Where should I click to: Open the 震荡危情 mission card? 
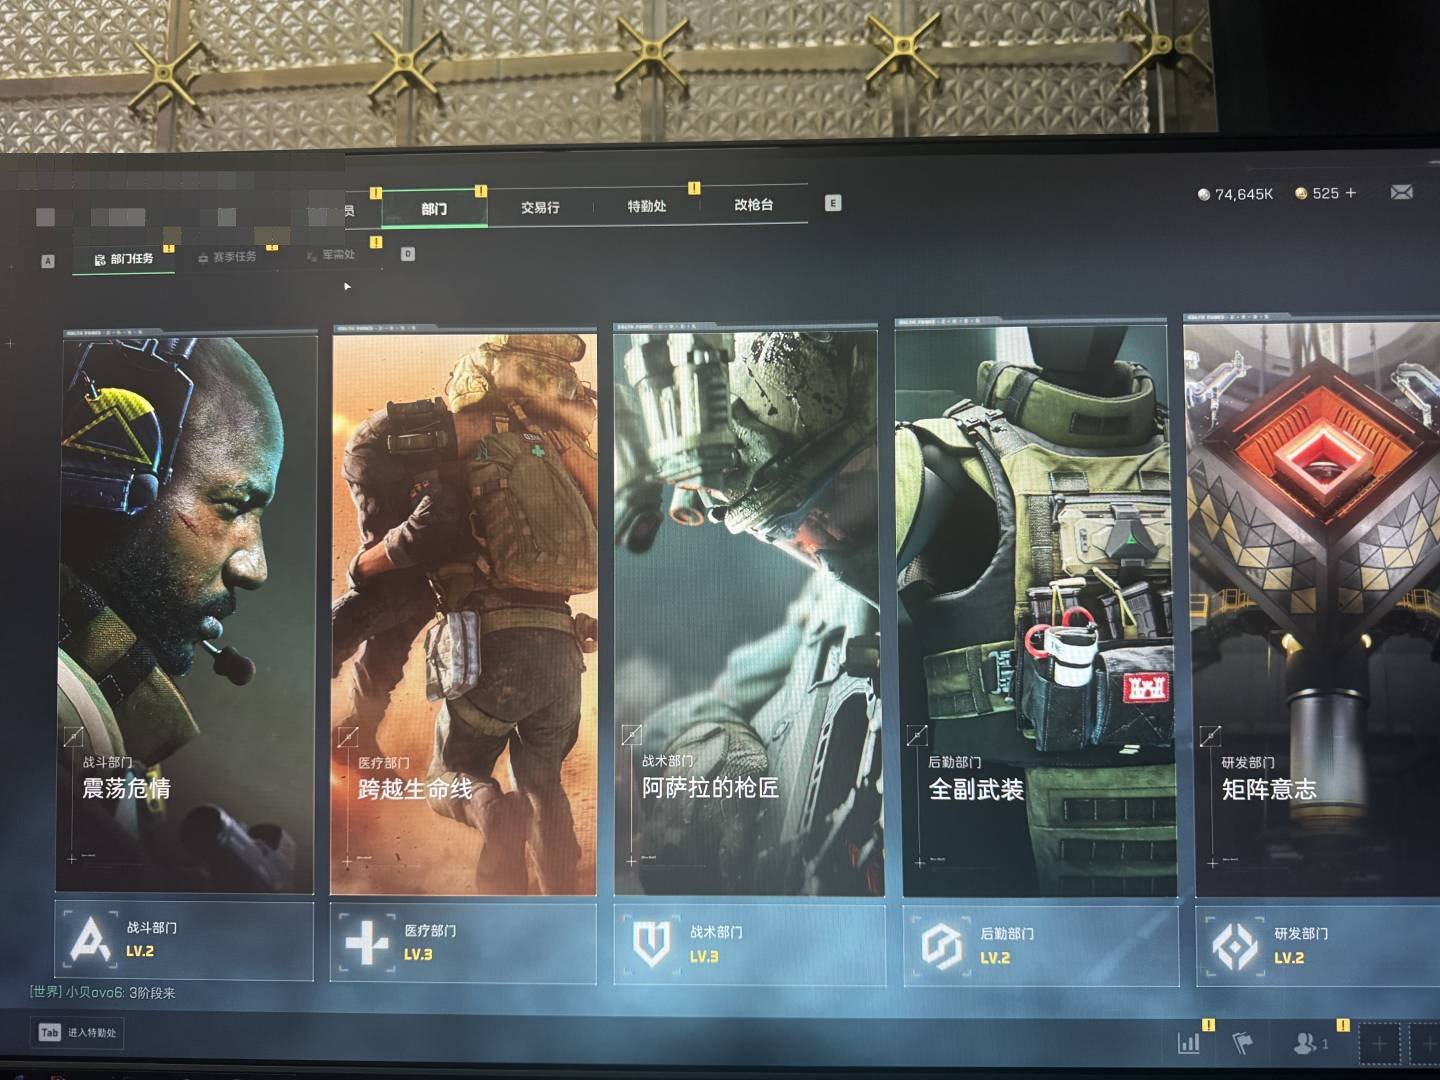coord(186,612)
